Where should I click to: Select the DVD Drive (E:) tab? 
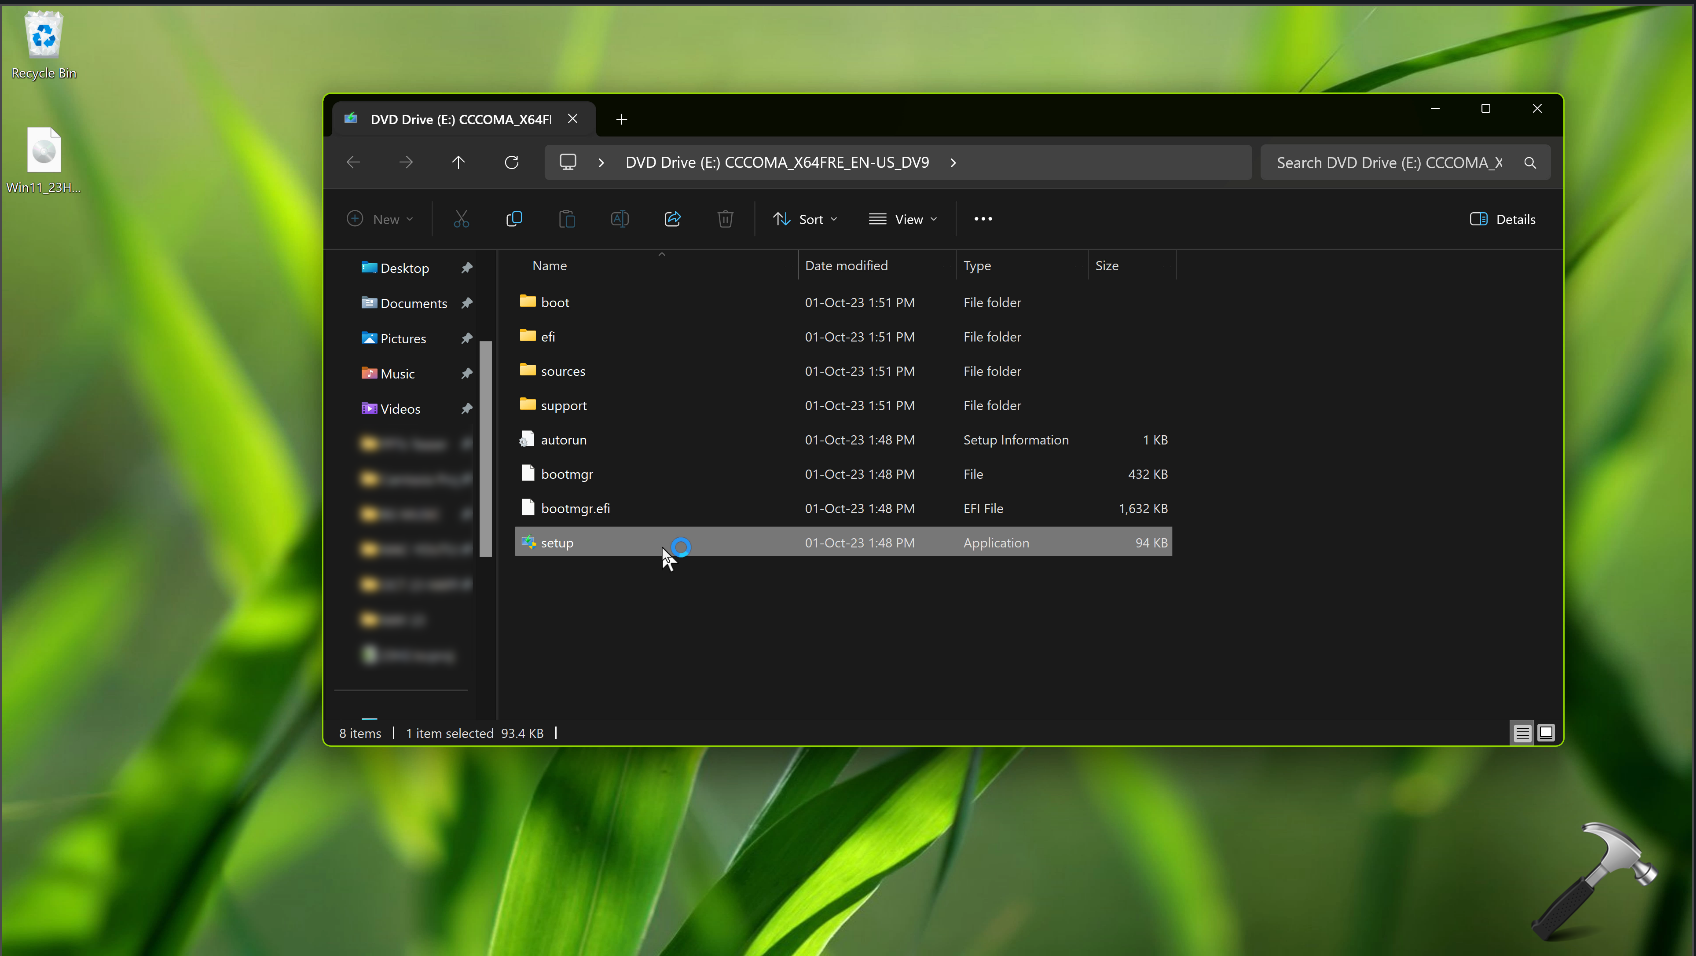tap(460, 119)
